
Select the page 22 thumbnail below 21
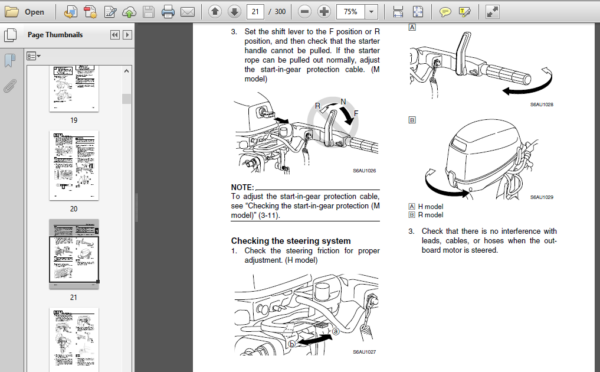click(x=74, y=340)
